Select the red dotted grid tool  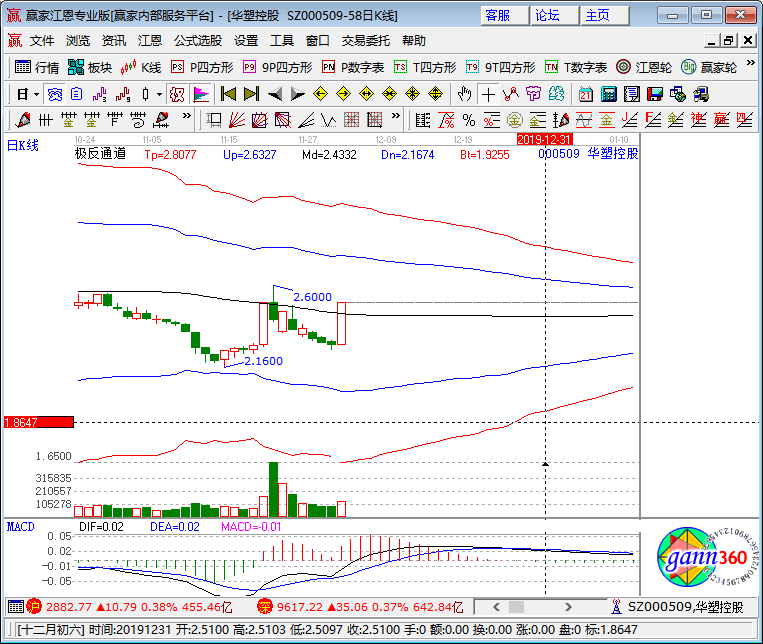coord(351,119)
